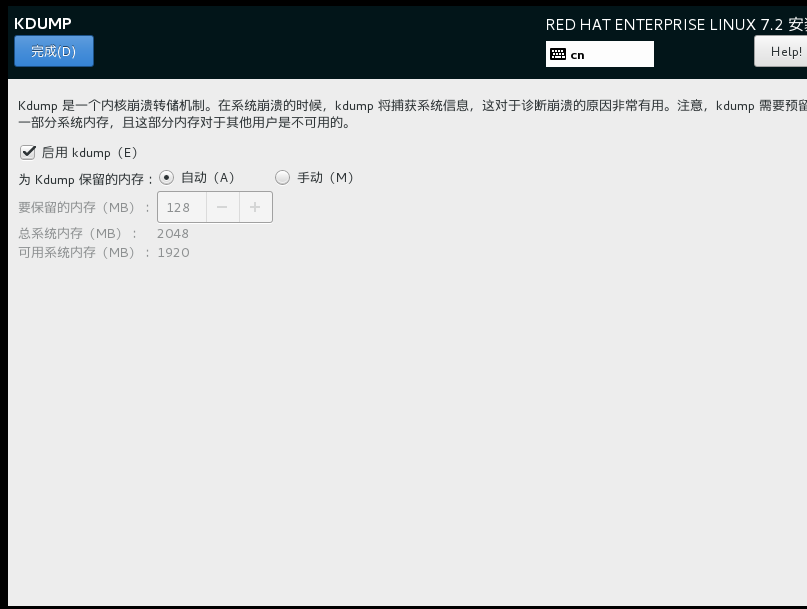This screenshot has height=609, width=807.
Task: Select the 自动 (A) radio button
Action: pyautogui.click(x=166, y=178)
